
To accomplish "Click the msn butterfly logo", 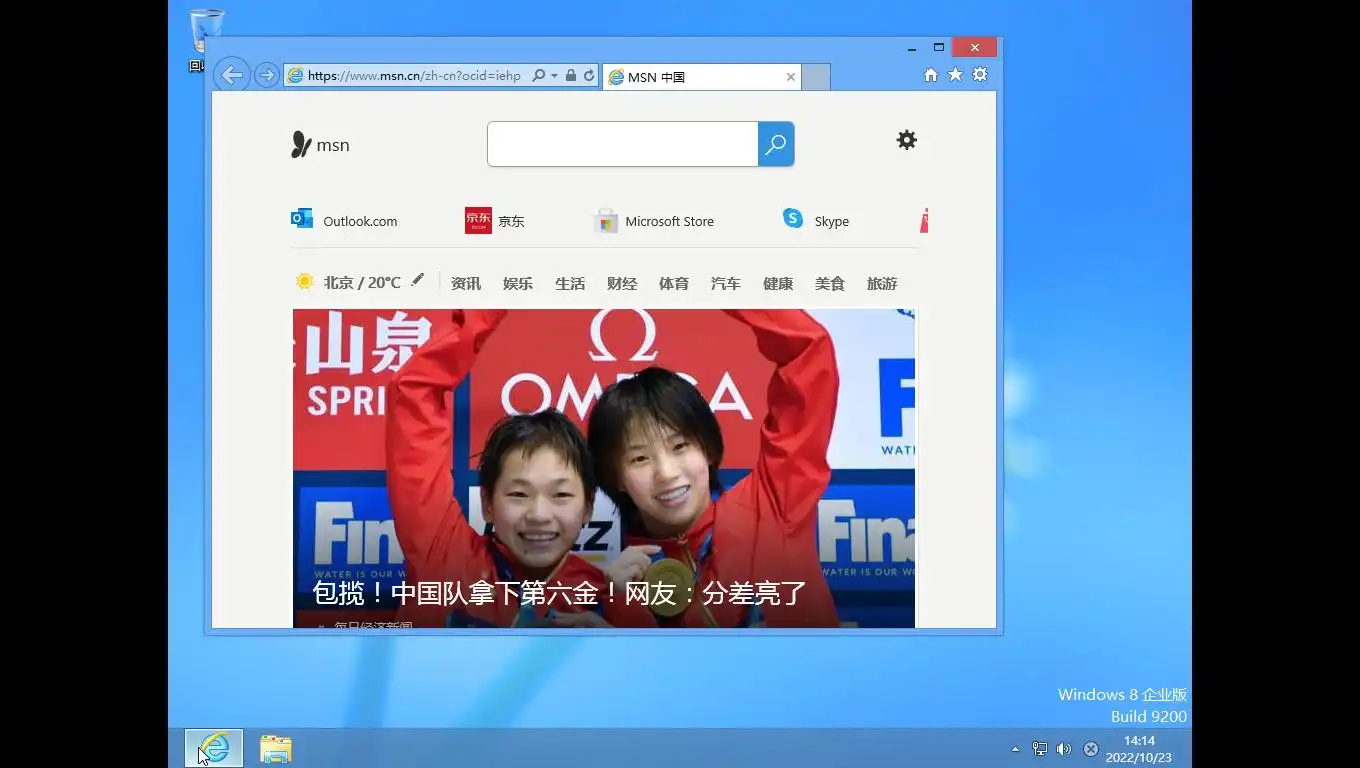I will tap(320, 145).
